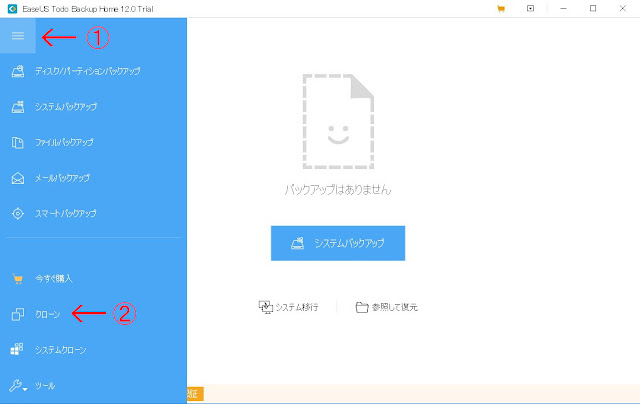This screenshot has height=404, width=640.
Task: Click the System Migration monitor icon
Action: [266, 307]
